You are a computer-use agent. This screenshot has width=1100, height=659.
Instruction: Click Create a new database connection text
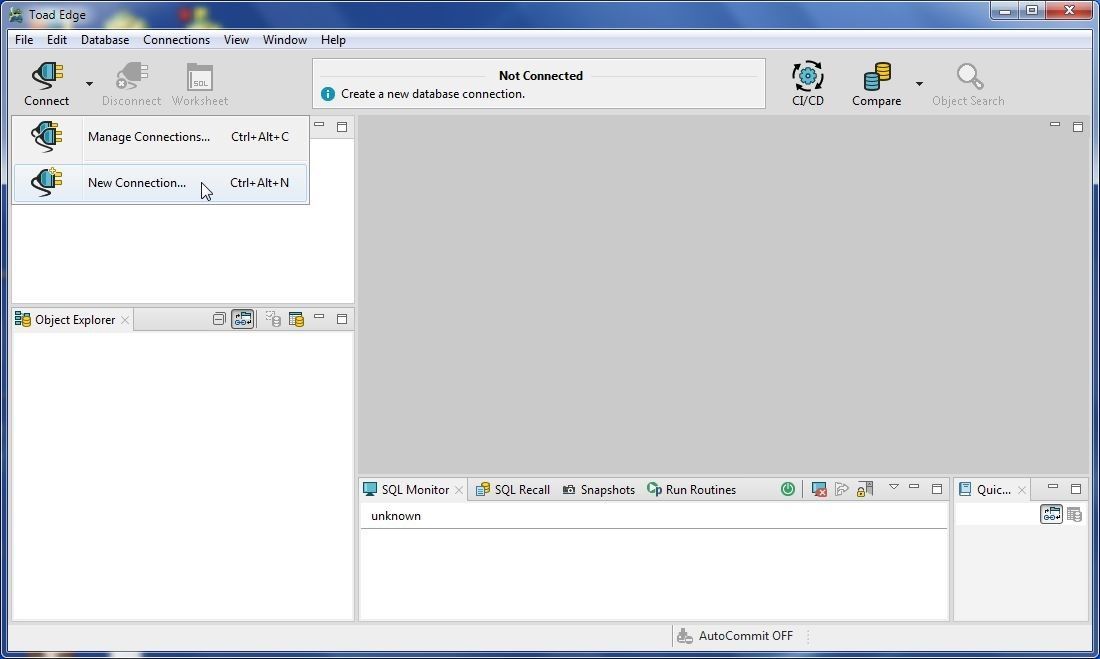coord(433,94)
